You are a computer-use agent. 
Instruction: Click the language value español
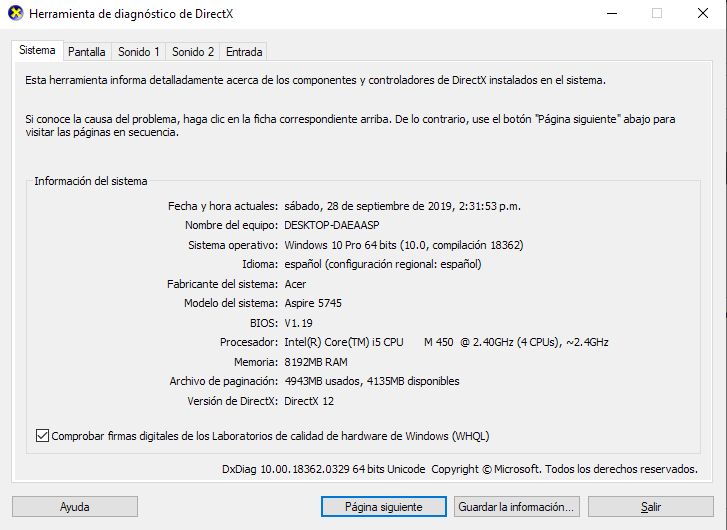tap(383, 264)
